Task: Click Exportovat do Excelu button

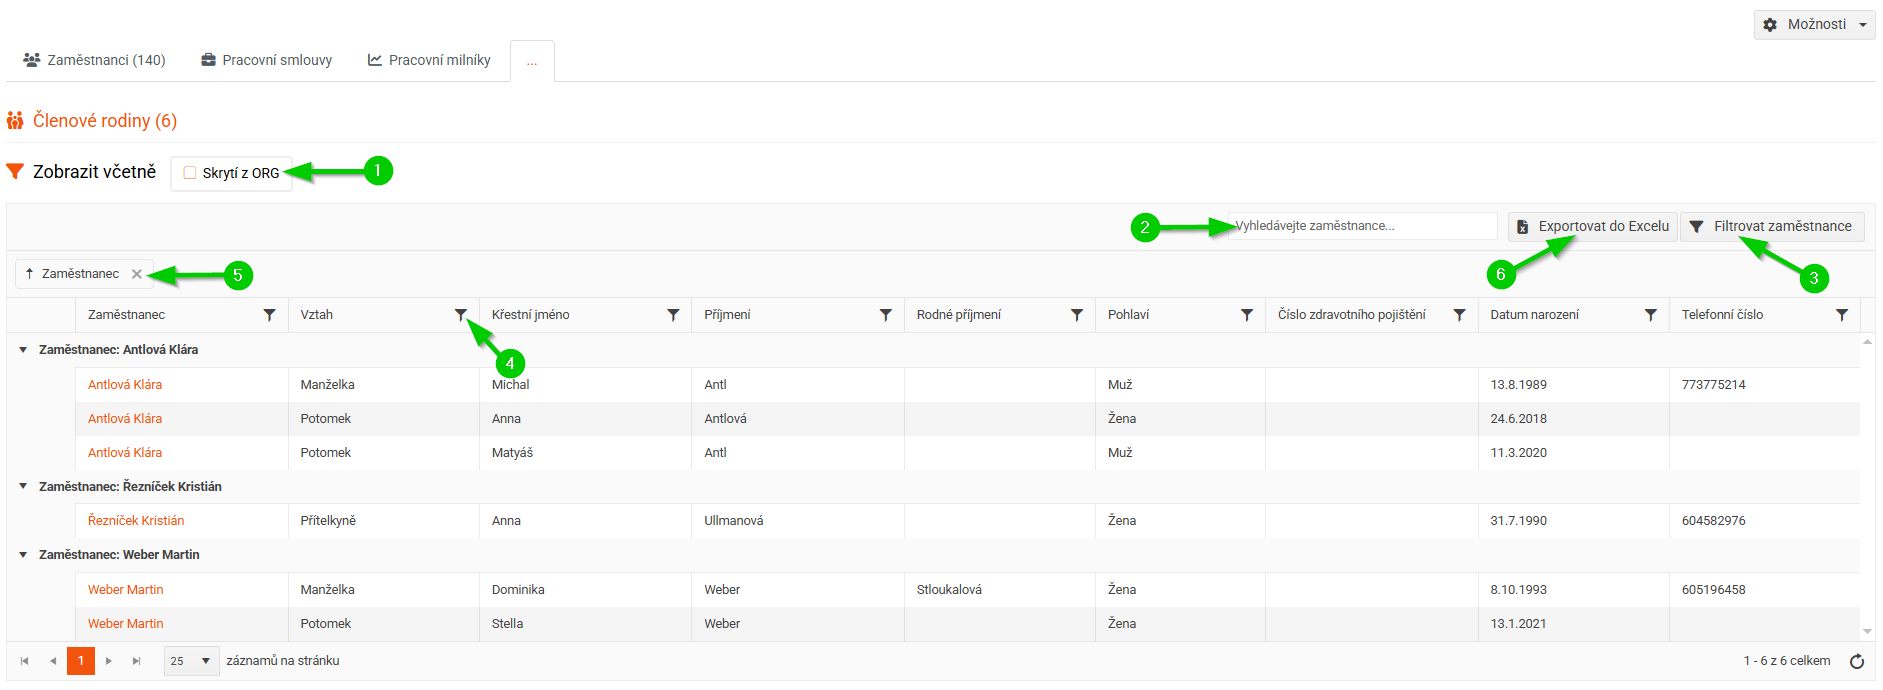Action: coord(1592,227)
